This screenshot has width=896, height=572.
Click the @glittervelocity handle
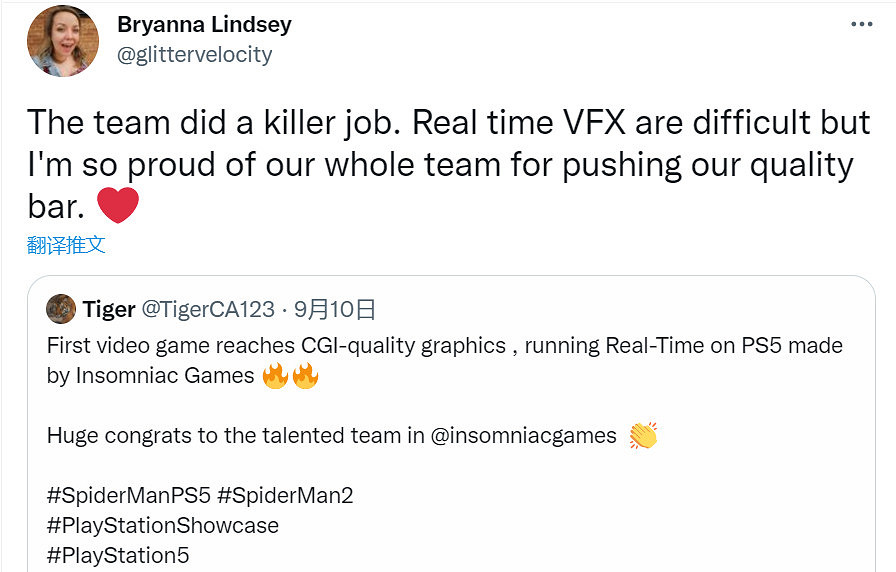pyautogui.click(x=195, y=54)
